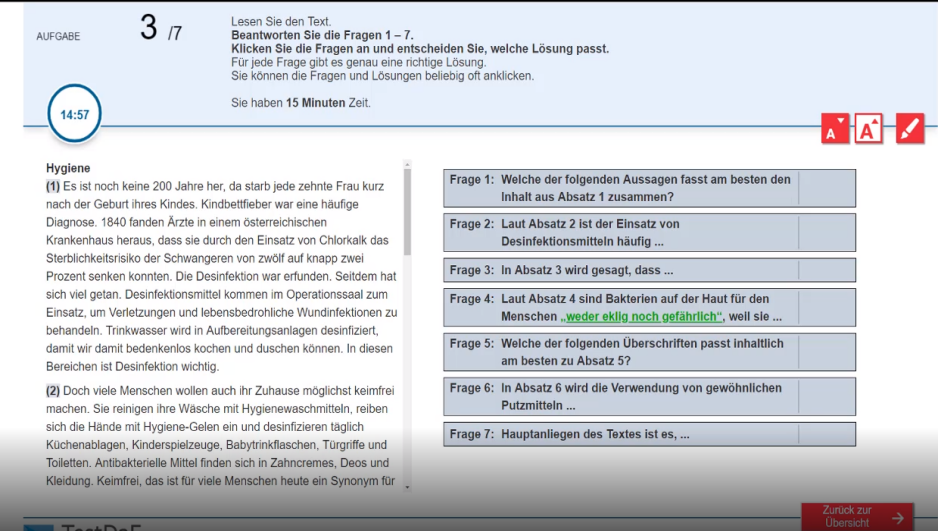The width and height of the screenshot is (938, 531).
Task: Open Frage 4 about Bakterien auf der Haut
Action: coord(649,307)
